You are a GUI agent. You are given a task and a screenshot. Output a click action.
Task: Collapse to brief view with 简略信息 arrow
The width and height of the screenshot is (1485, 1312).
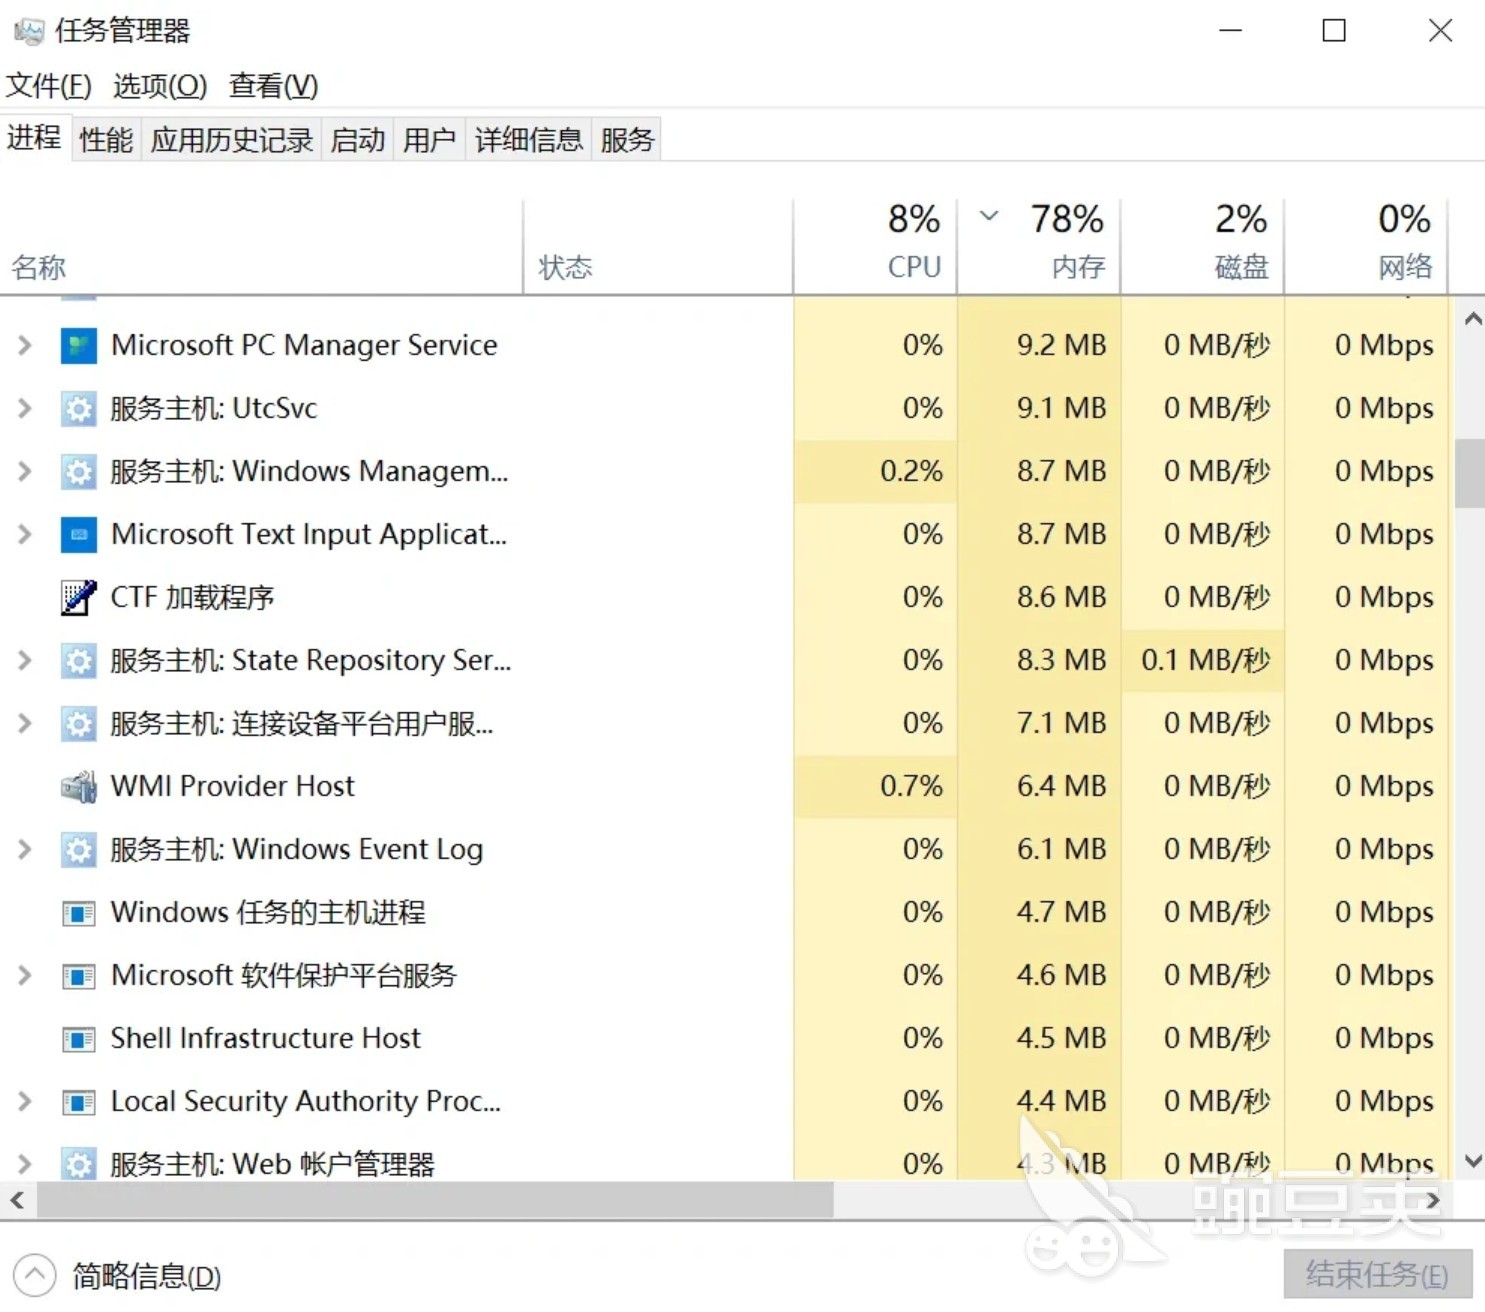pos(34,1275)
